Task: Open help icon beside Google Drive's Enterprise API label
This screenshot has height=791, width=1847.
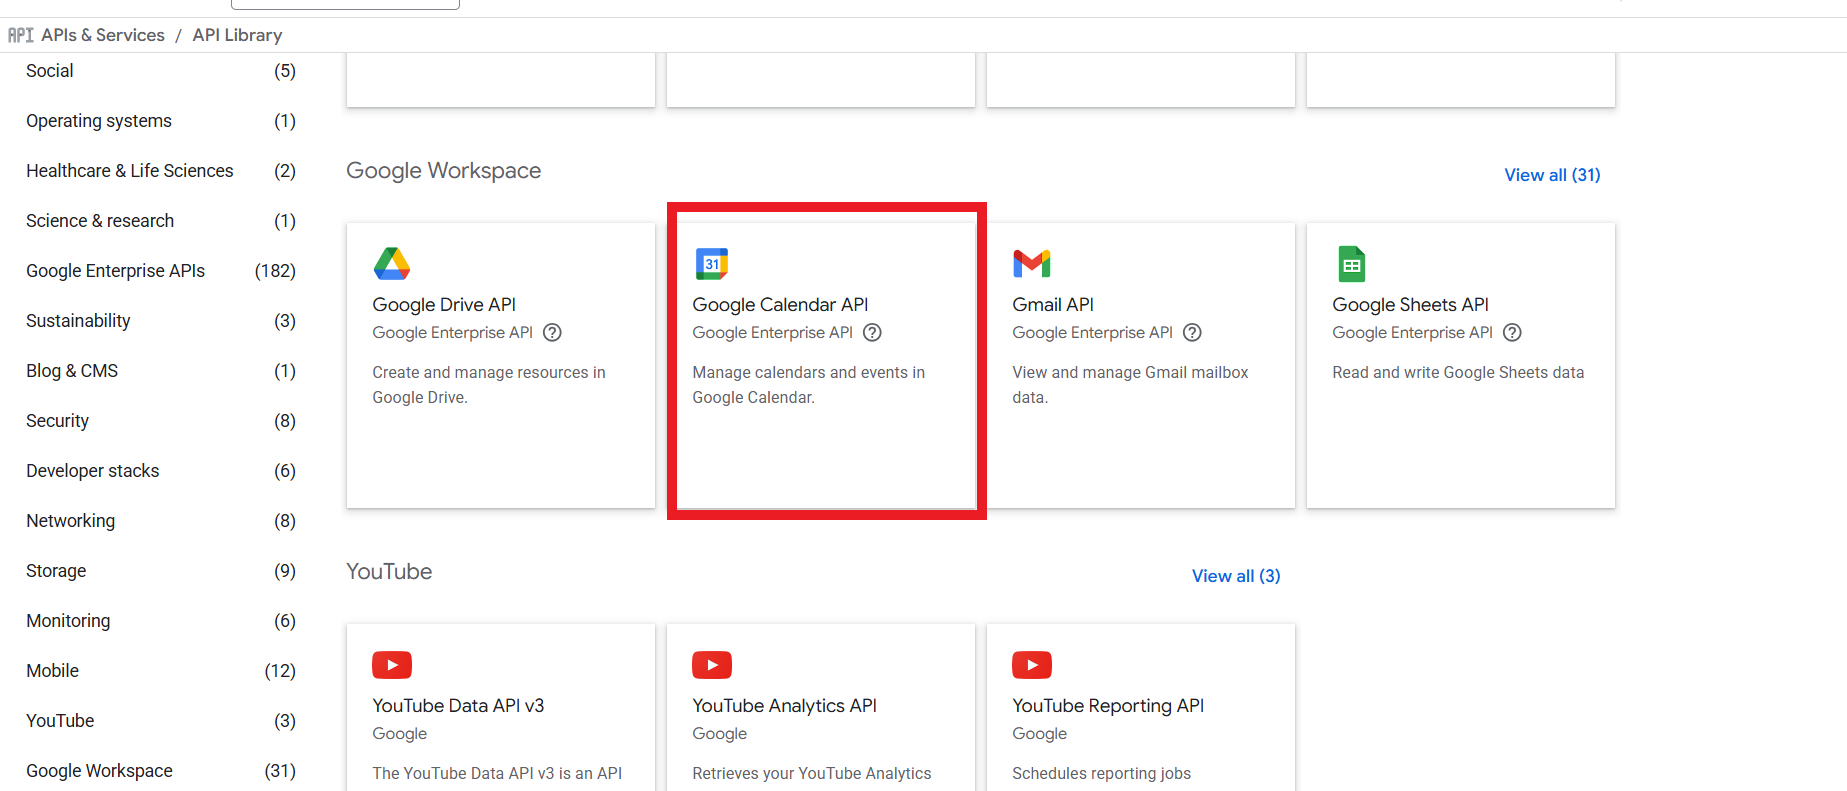Action: (552, 333)
